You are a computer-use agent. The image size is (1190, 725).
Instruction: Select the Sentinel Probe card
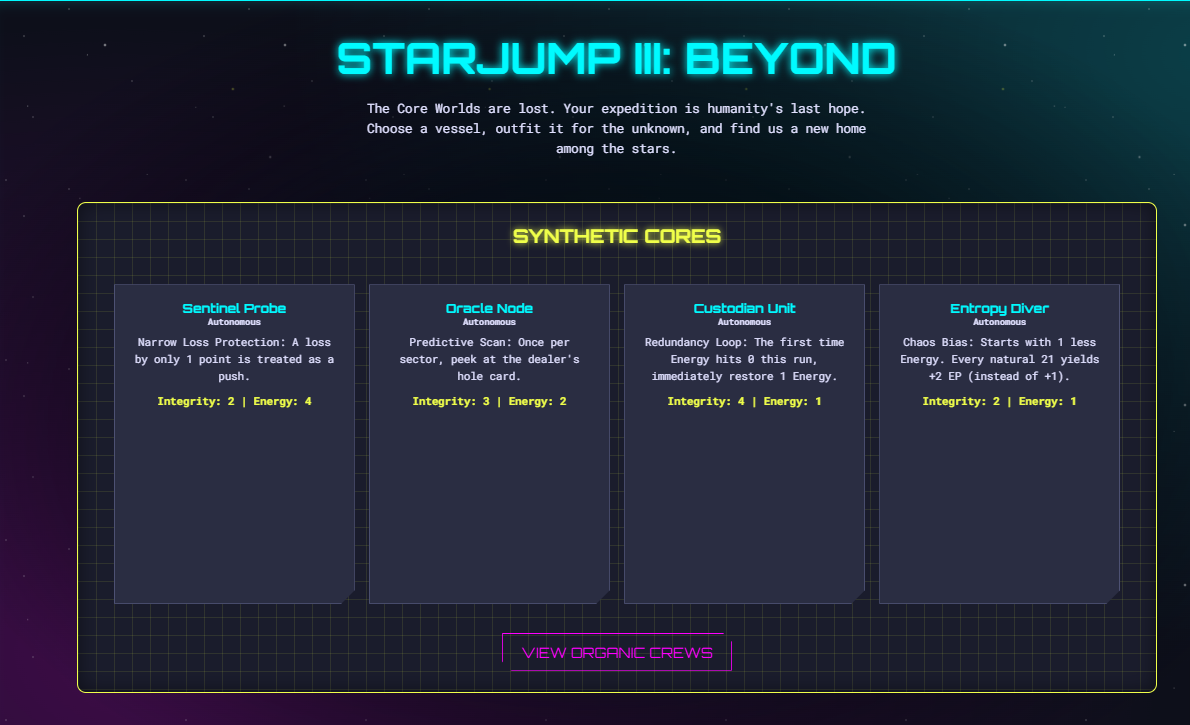pyautogui.click(x=235, y=444)
